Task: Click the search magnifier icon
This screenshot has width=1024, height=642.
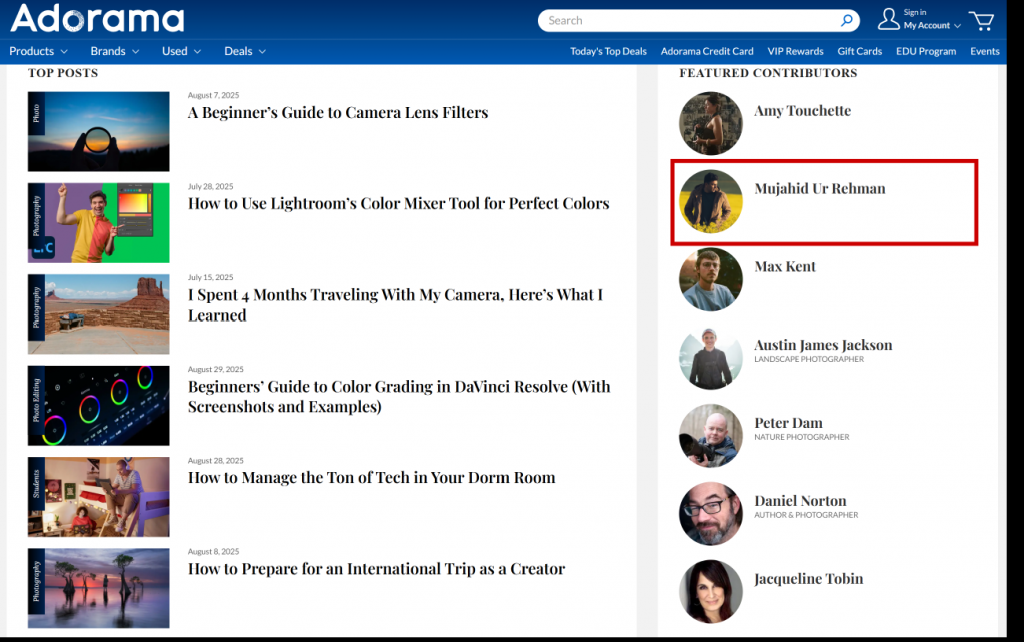Action: coord(847,20)
